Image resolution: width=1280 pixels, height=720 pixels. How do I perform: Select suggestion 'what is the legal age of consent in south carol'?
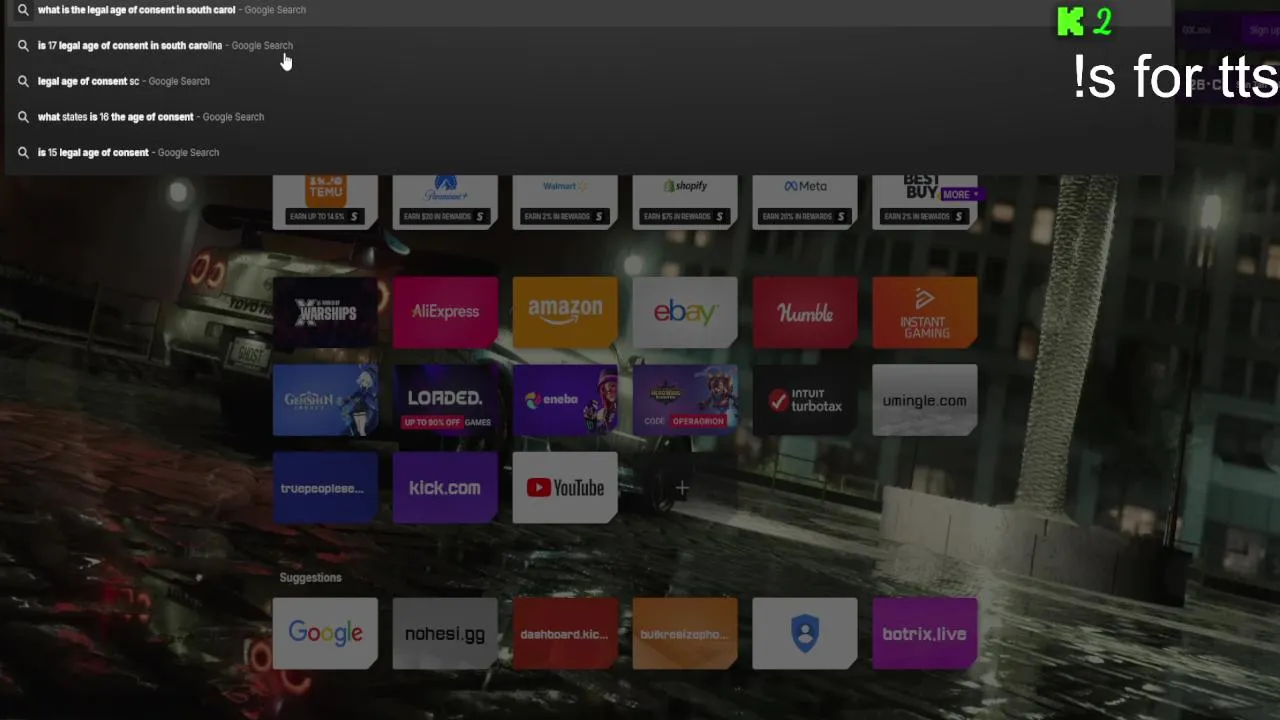[588, 10]
